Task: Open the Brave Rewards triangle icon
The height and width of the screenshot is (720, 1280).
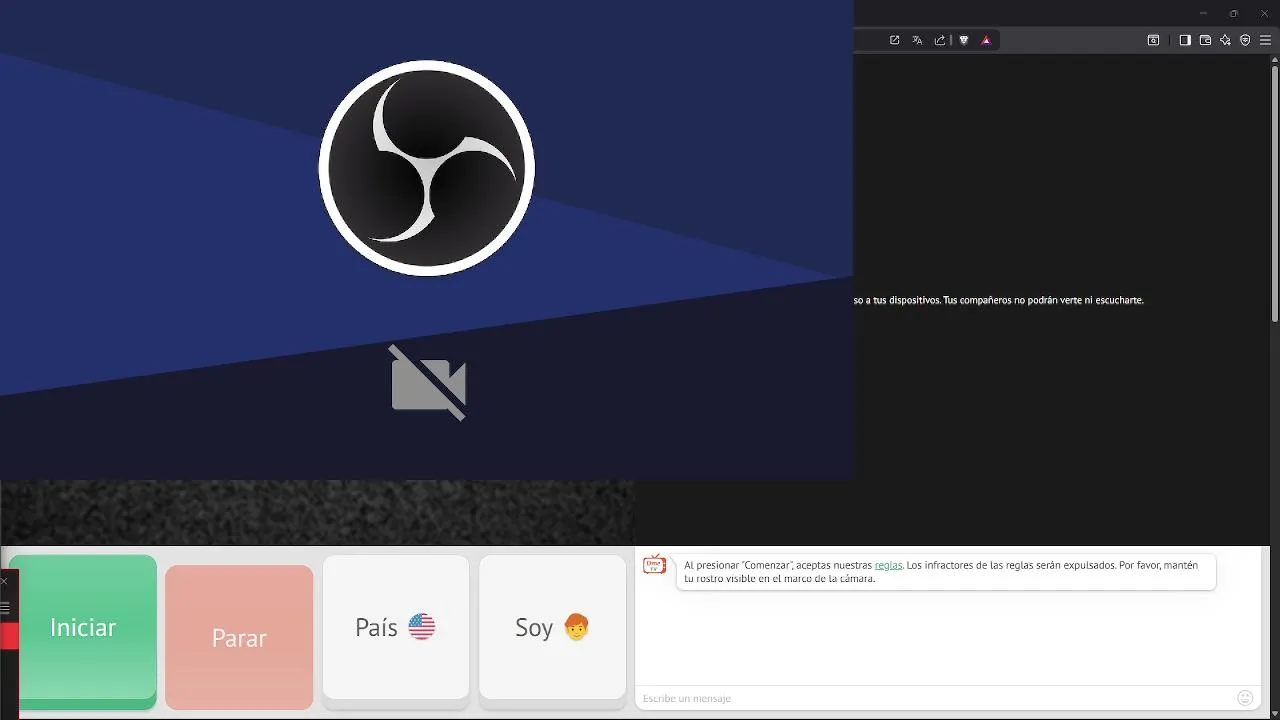Action: point(986,40)
